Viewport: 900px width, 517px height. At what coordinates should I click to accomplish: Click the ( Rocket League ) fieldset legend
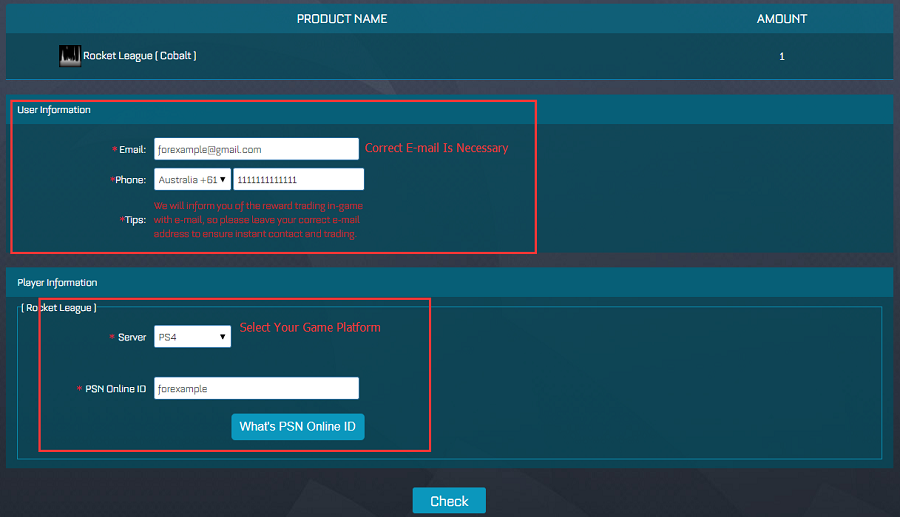click(x=59, y=308)
